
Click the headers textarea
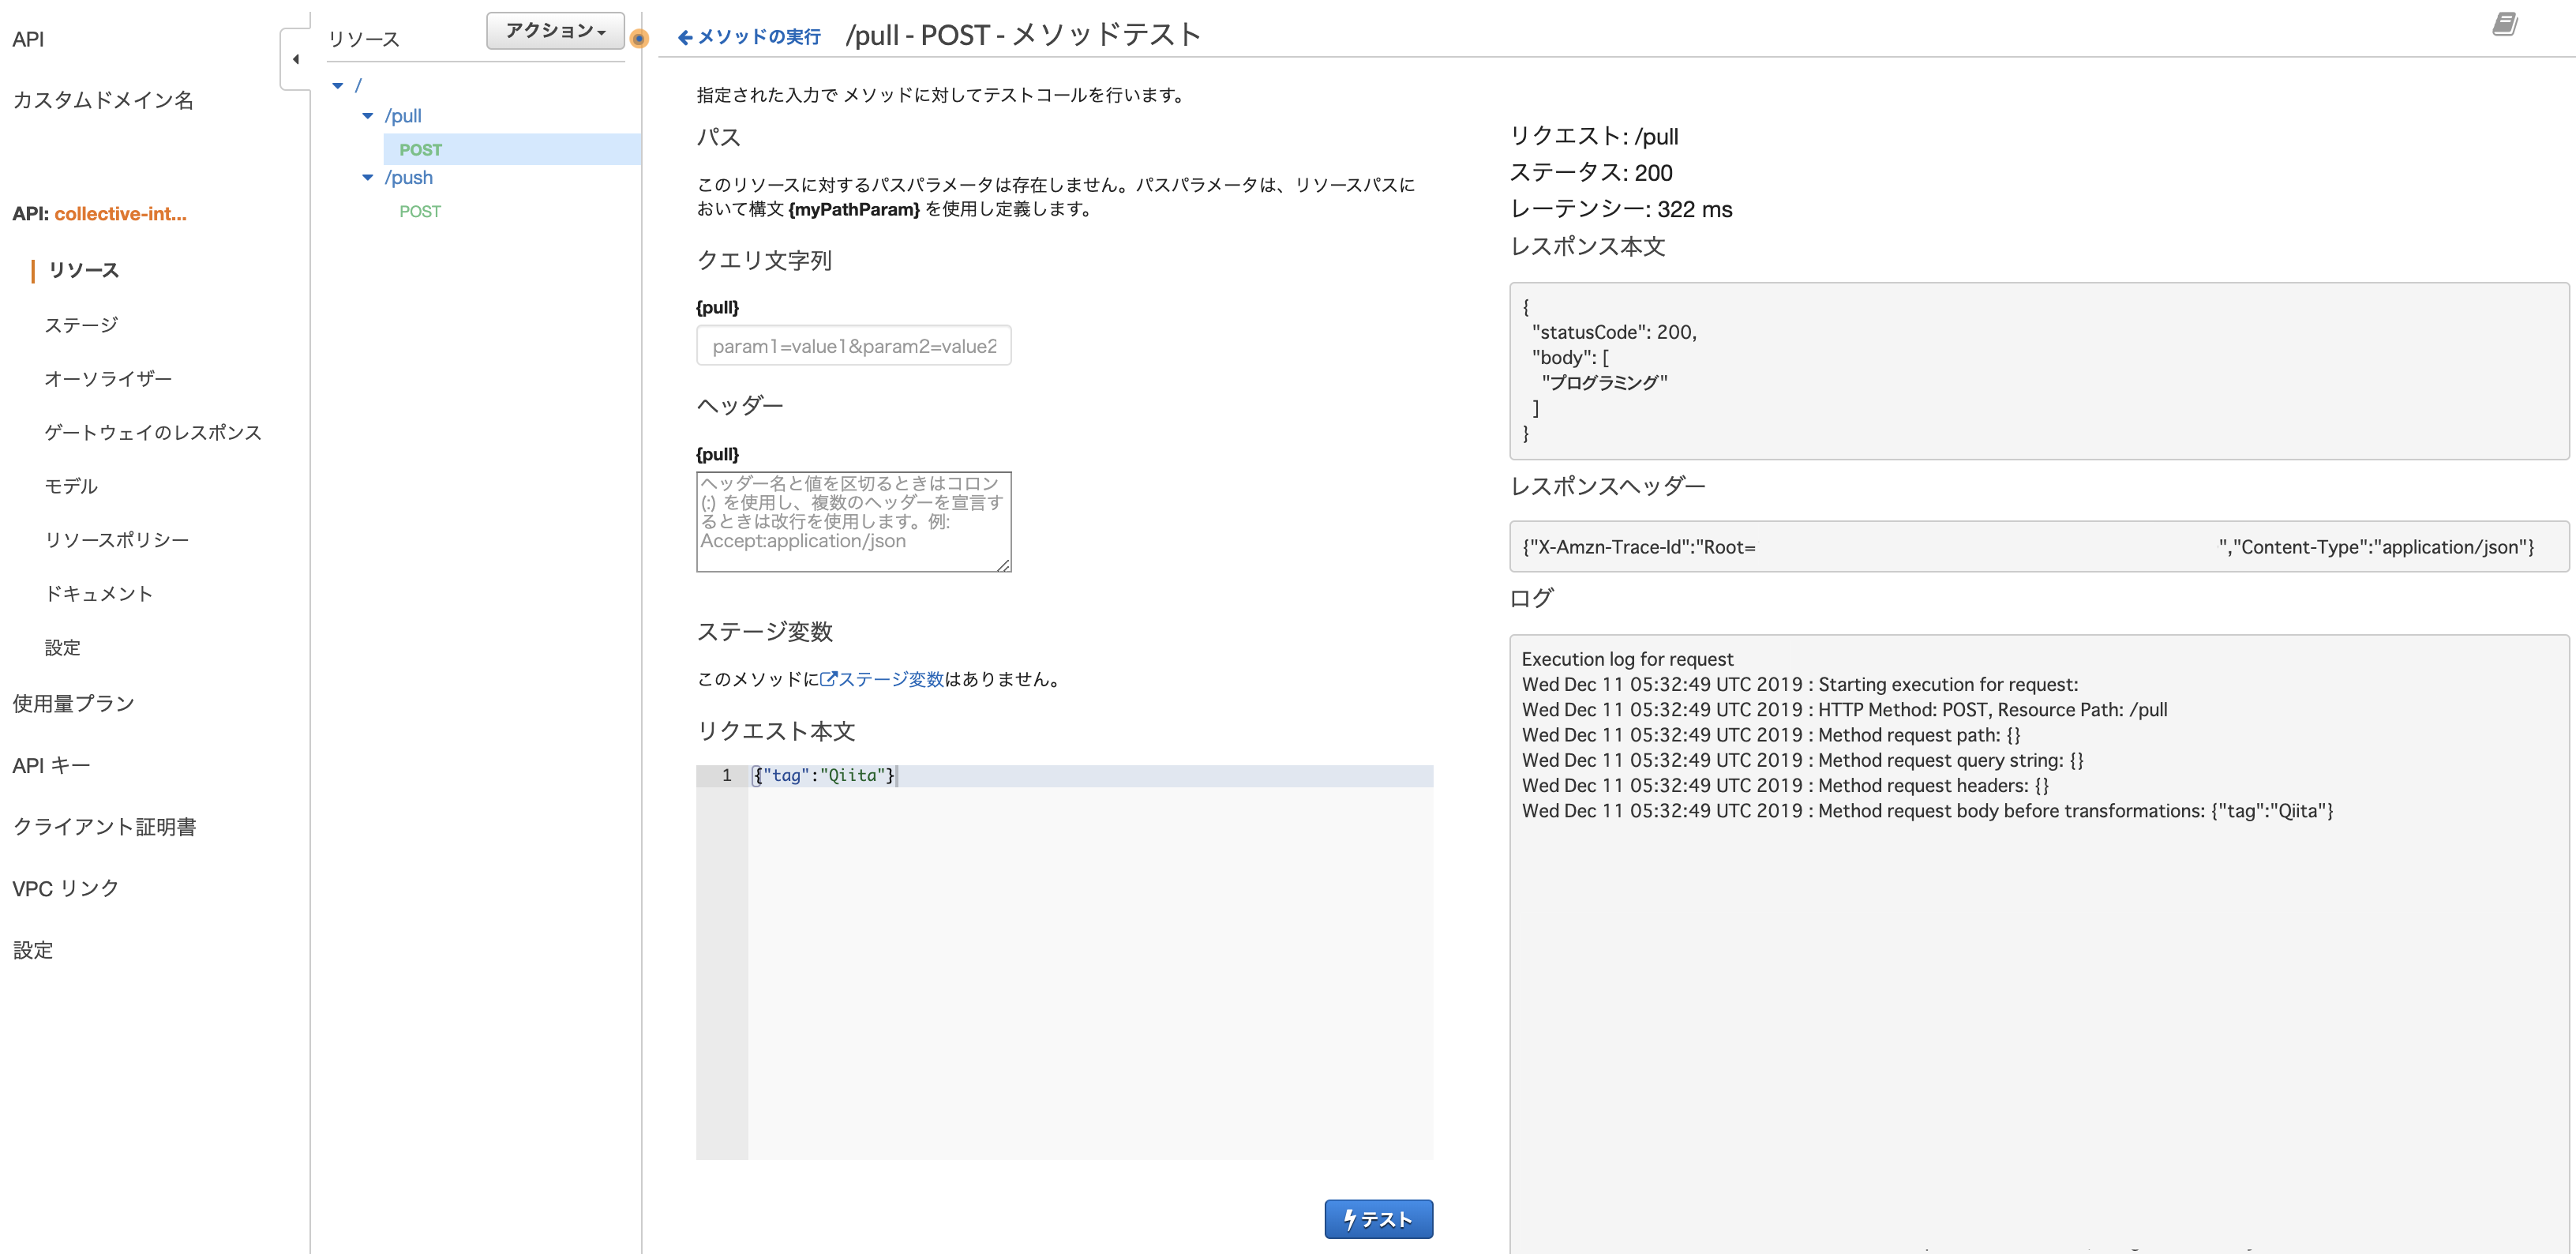pos(854,522)
